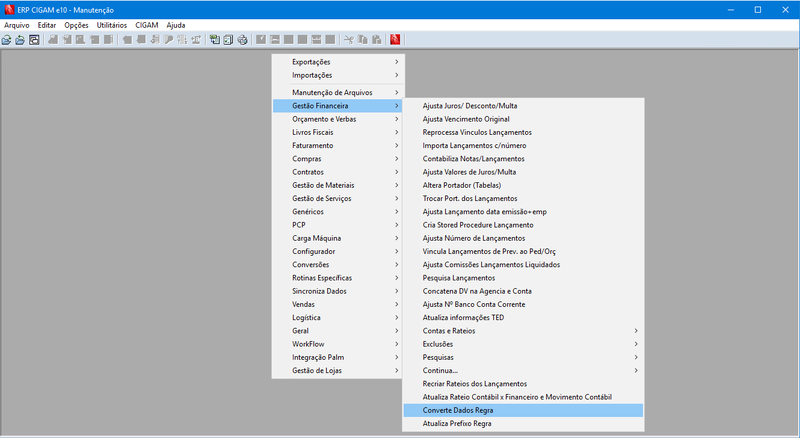This screenshot has width=800, height=438.
Task: Choose Sincroniza Dados menu entry
Action: (x=337, y=291)
